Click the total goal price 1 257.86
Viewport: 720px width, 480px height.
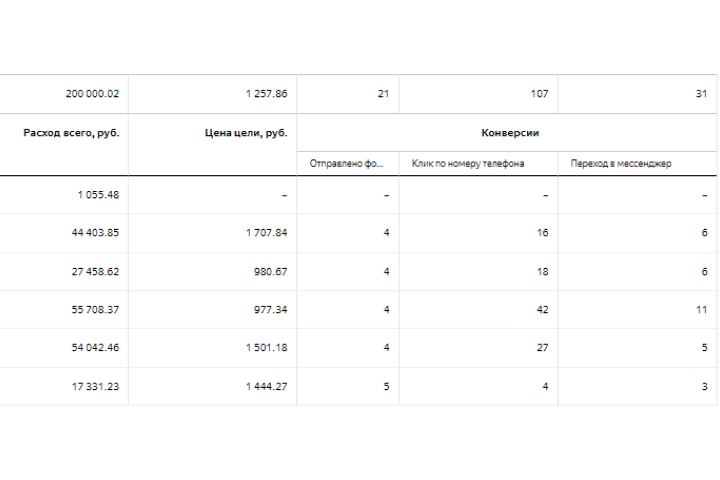coord(266,94)
